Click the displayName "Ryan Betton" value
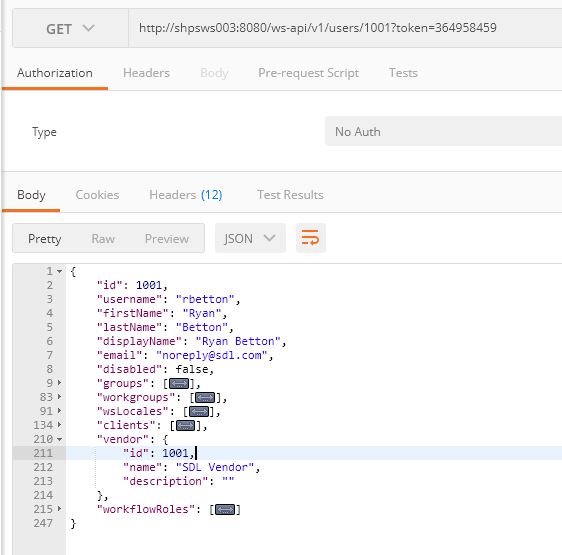Viewport: 562px width, 555px height. click(x=238, y=341)
